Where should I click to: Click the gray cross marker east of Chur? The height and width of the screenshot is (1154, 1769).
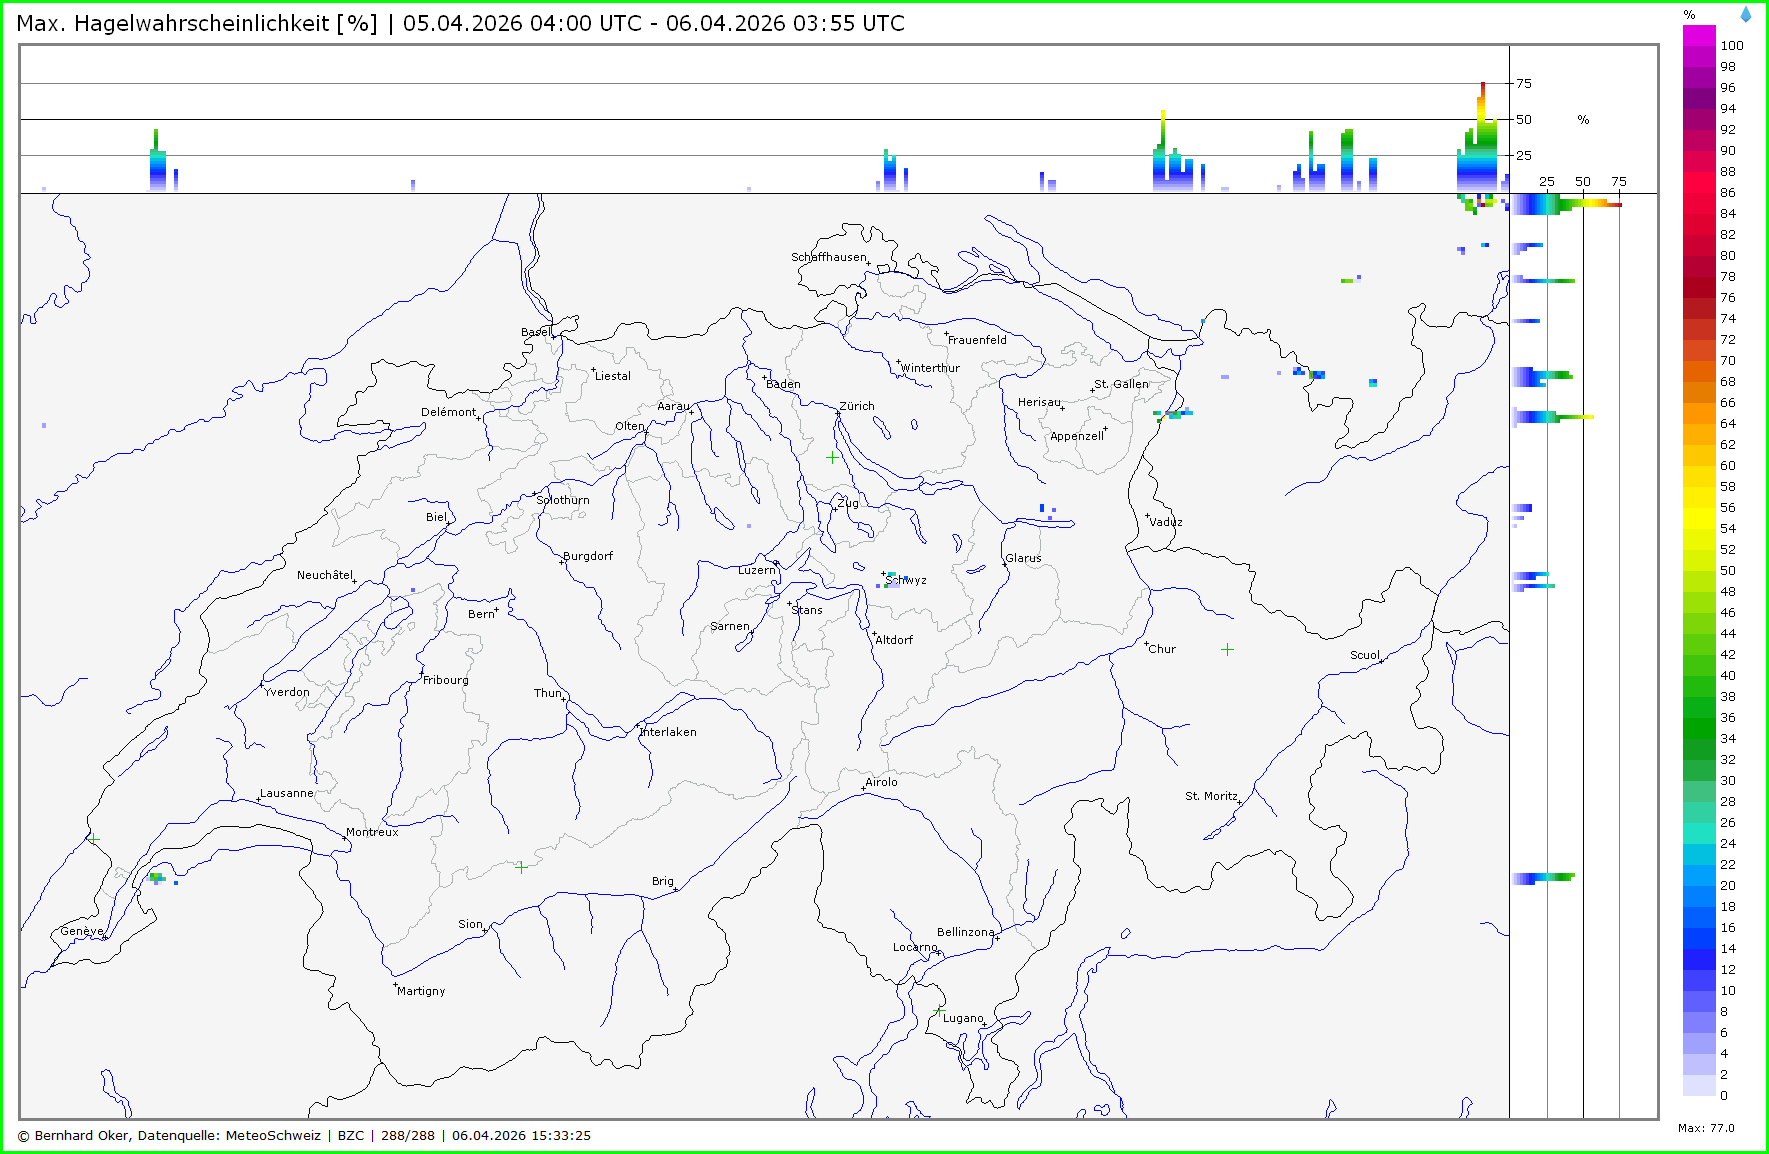pos(1227,649)
